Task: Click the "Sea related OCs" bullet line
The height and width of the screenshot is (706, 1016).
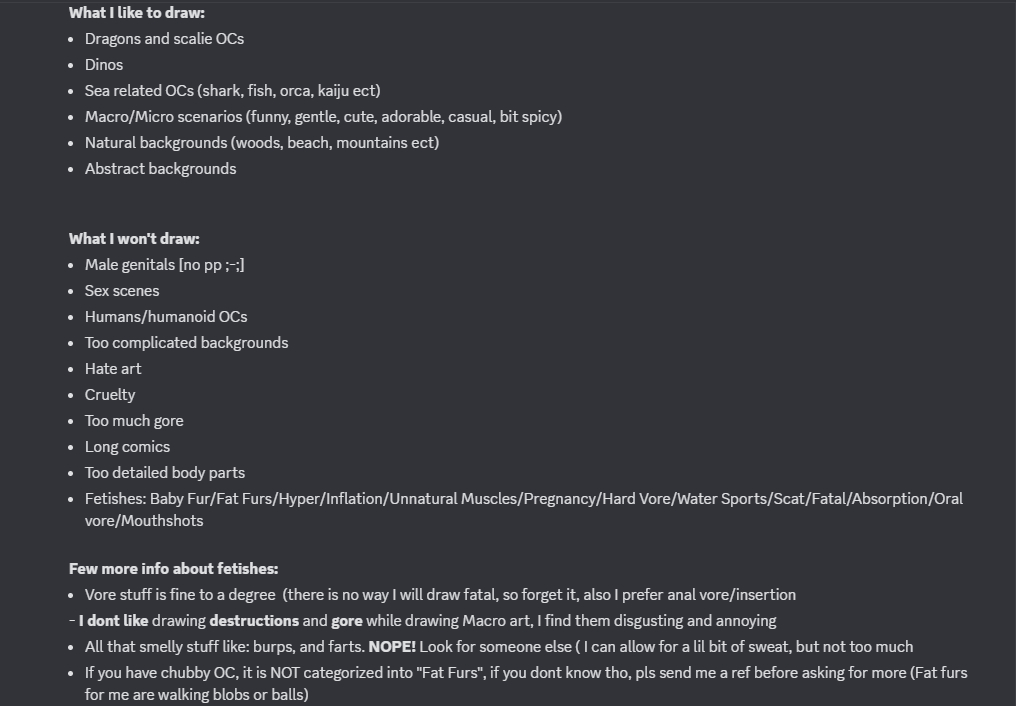Action: pos(232,91)
